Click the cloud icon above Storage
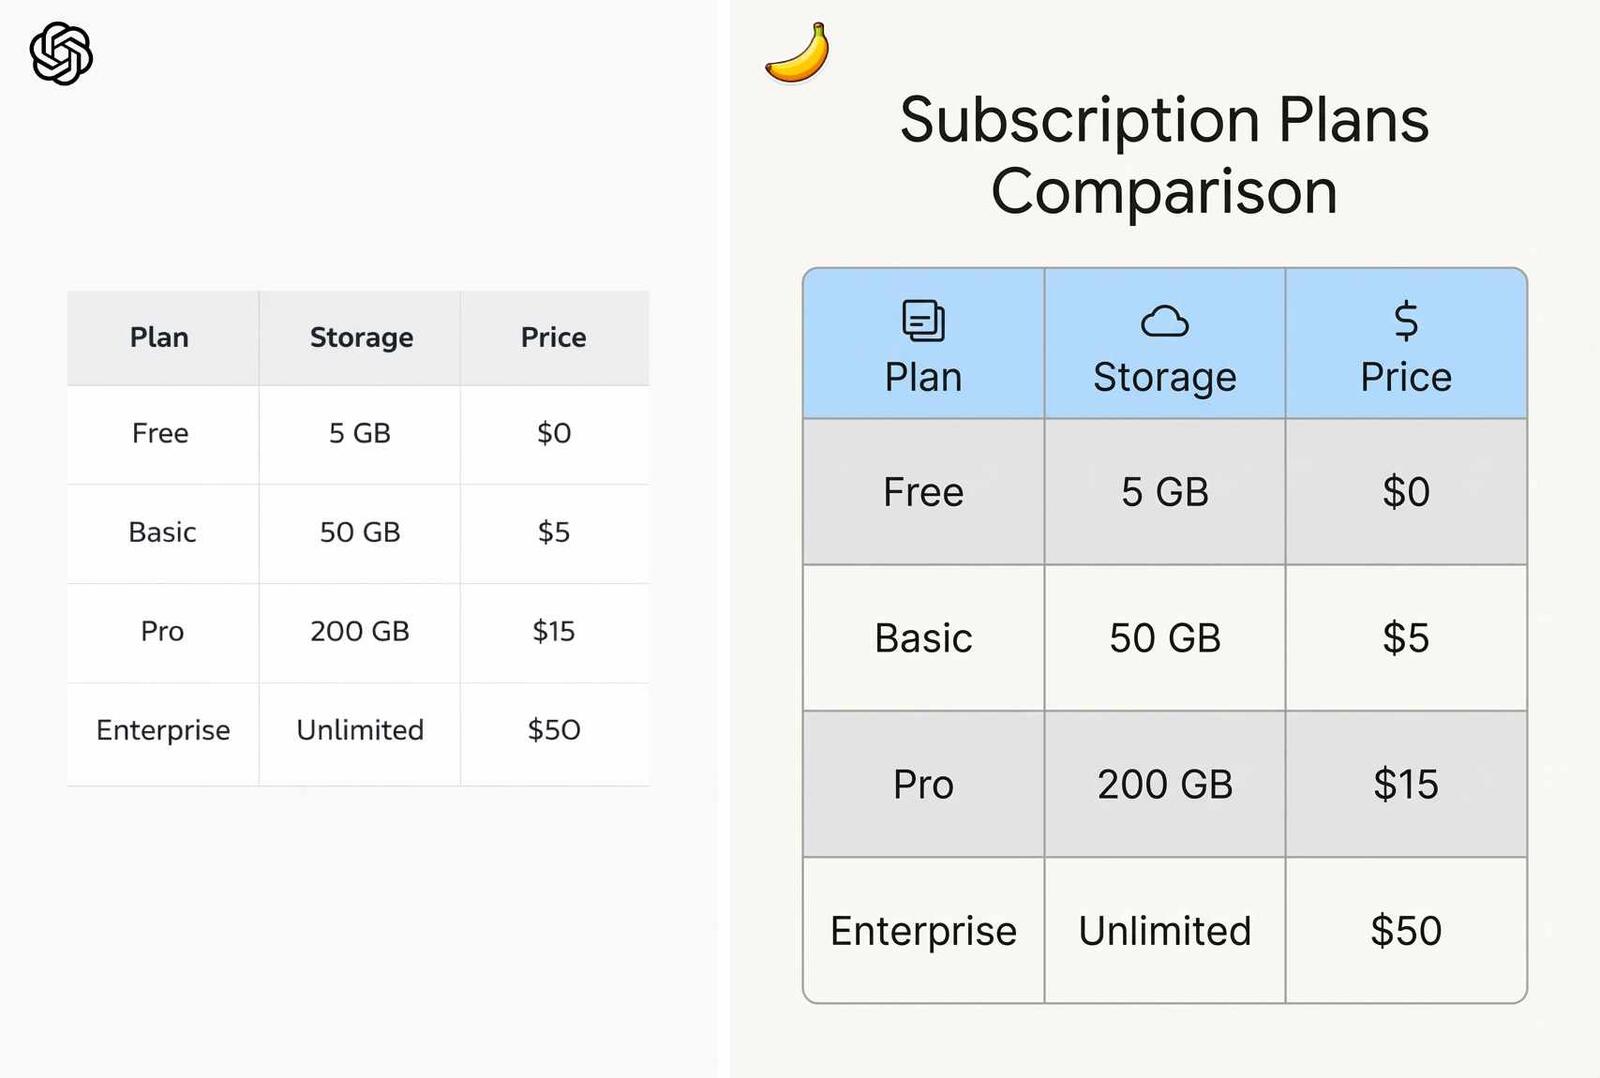Viewport: 1600px width, 1078px height. click(1165, 322)
